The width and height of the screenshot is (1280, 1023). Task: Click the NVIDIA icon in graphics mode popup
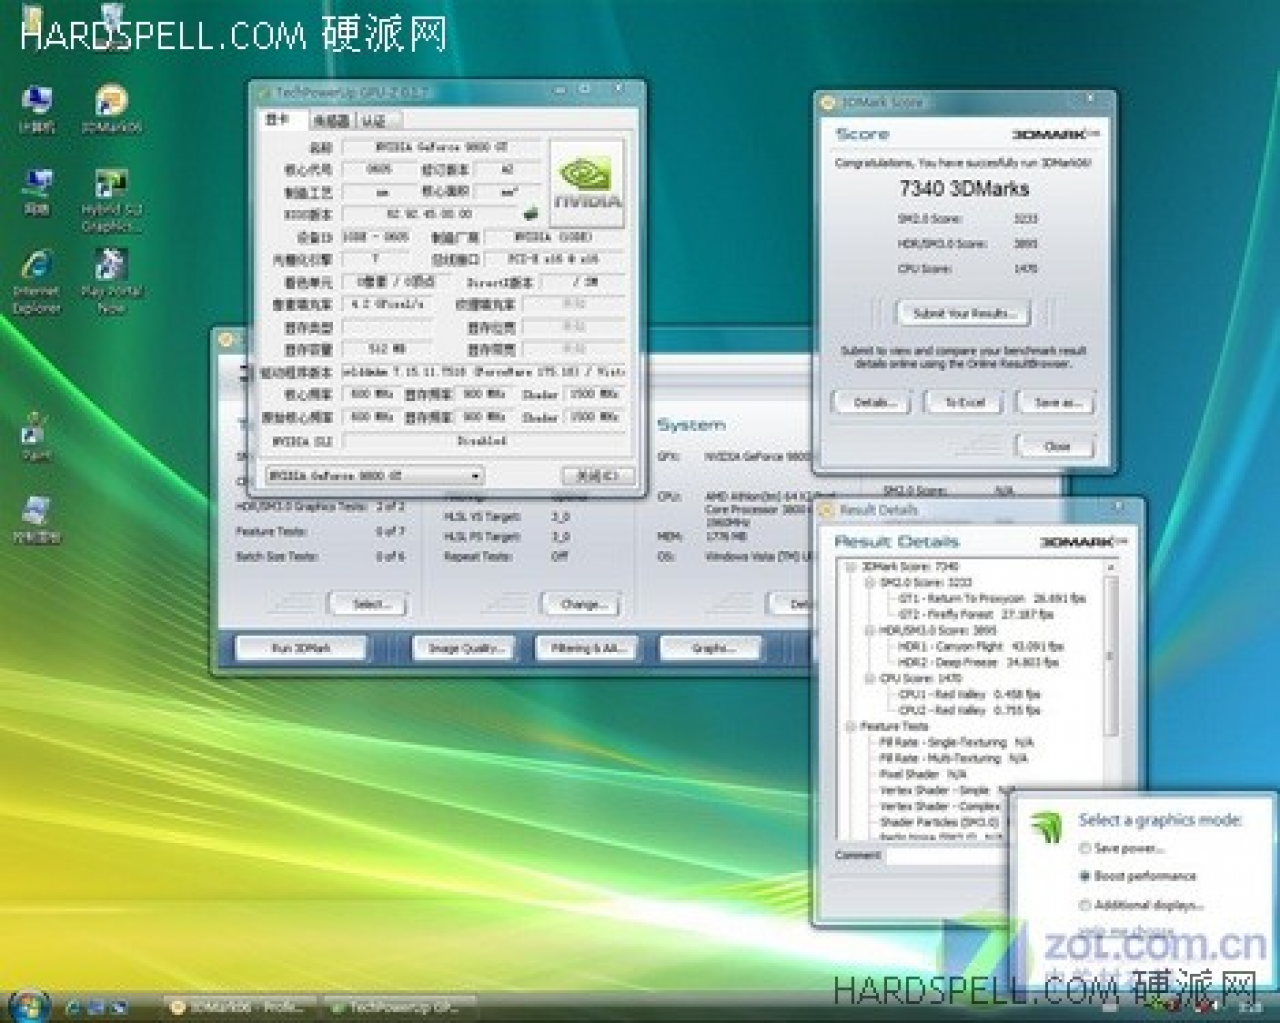click(1045, 825)
